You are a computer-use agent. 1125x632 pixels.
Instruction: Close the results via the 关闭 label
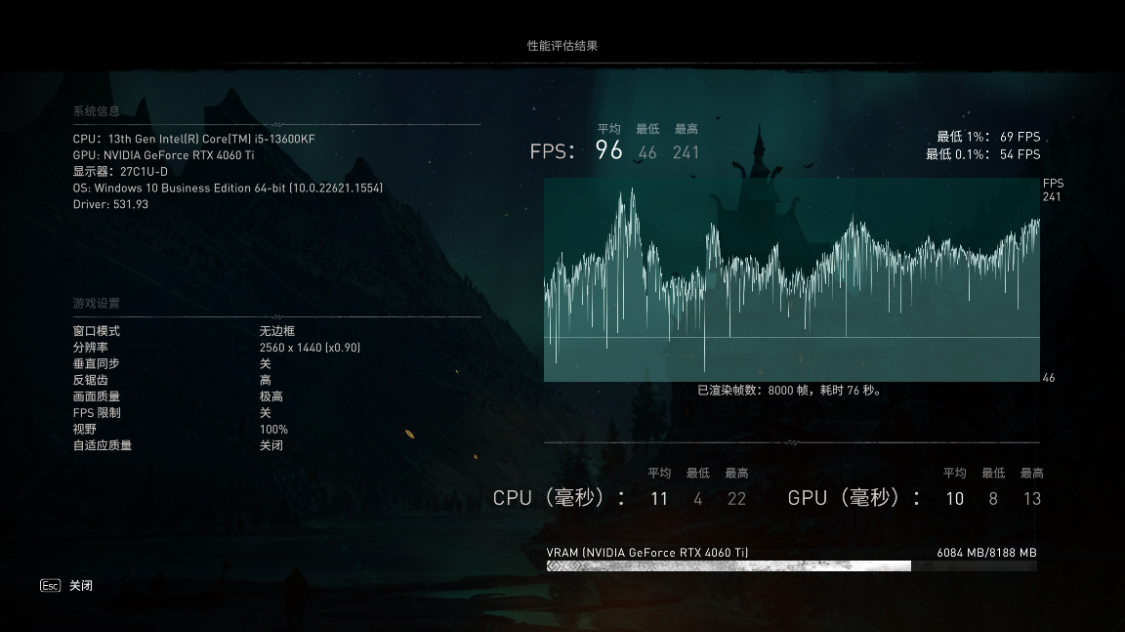point(81,585)
